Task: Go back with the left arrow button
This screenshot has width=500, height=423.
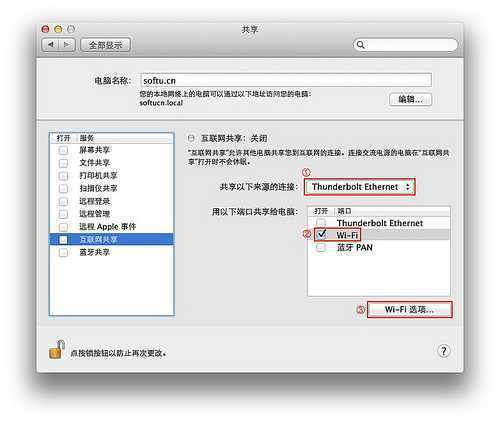Action: (50, 45)
